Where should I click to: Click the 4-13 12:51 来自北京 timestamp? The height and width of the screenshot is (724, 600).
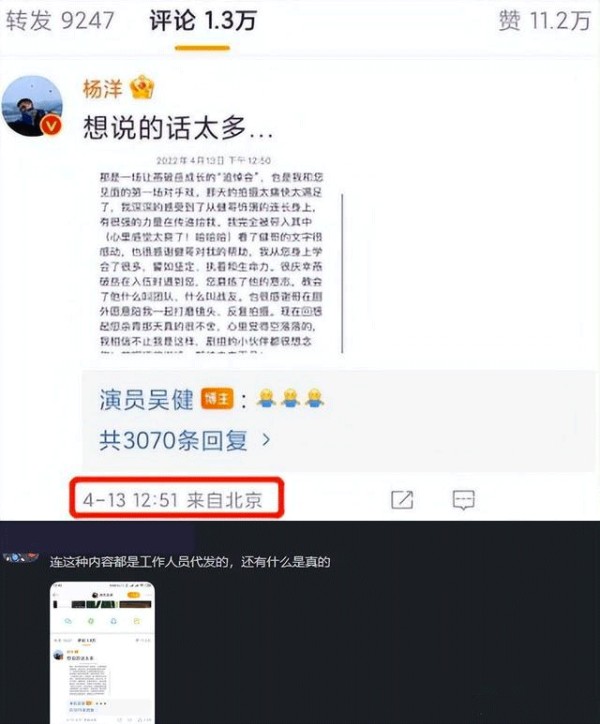pyautogui.click(x=173, y=500)
